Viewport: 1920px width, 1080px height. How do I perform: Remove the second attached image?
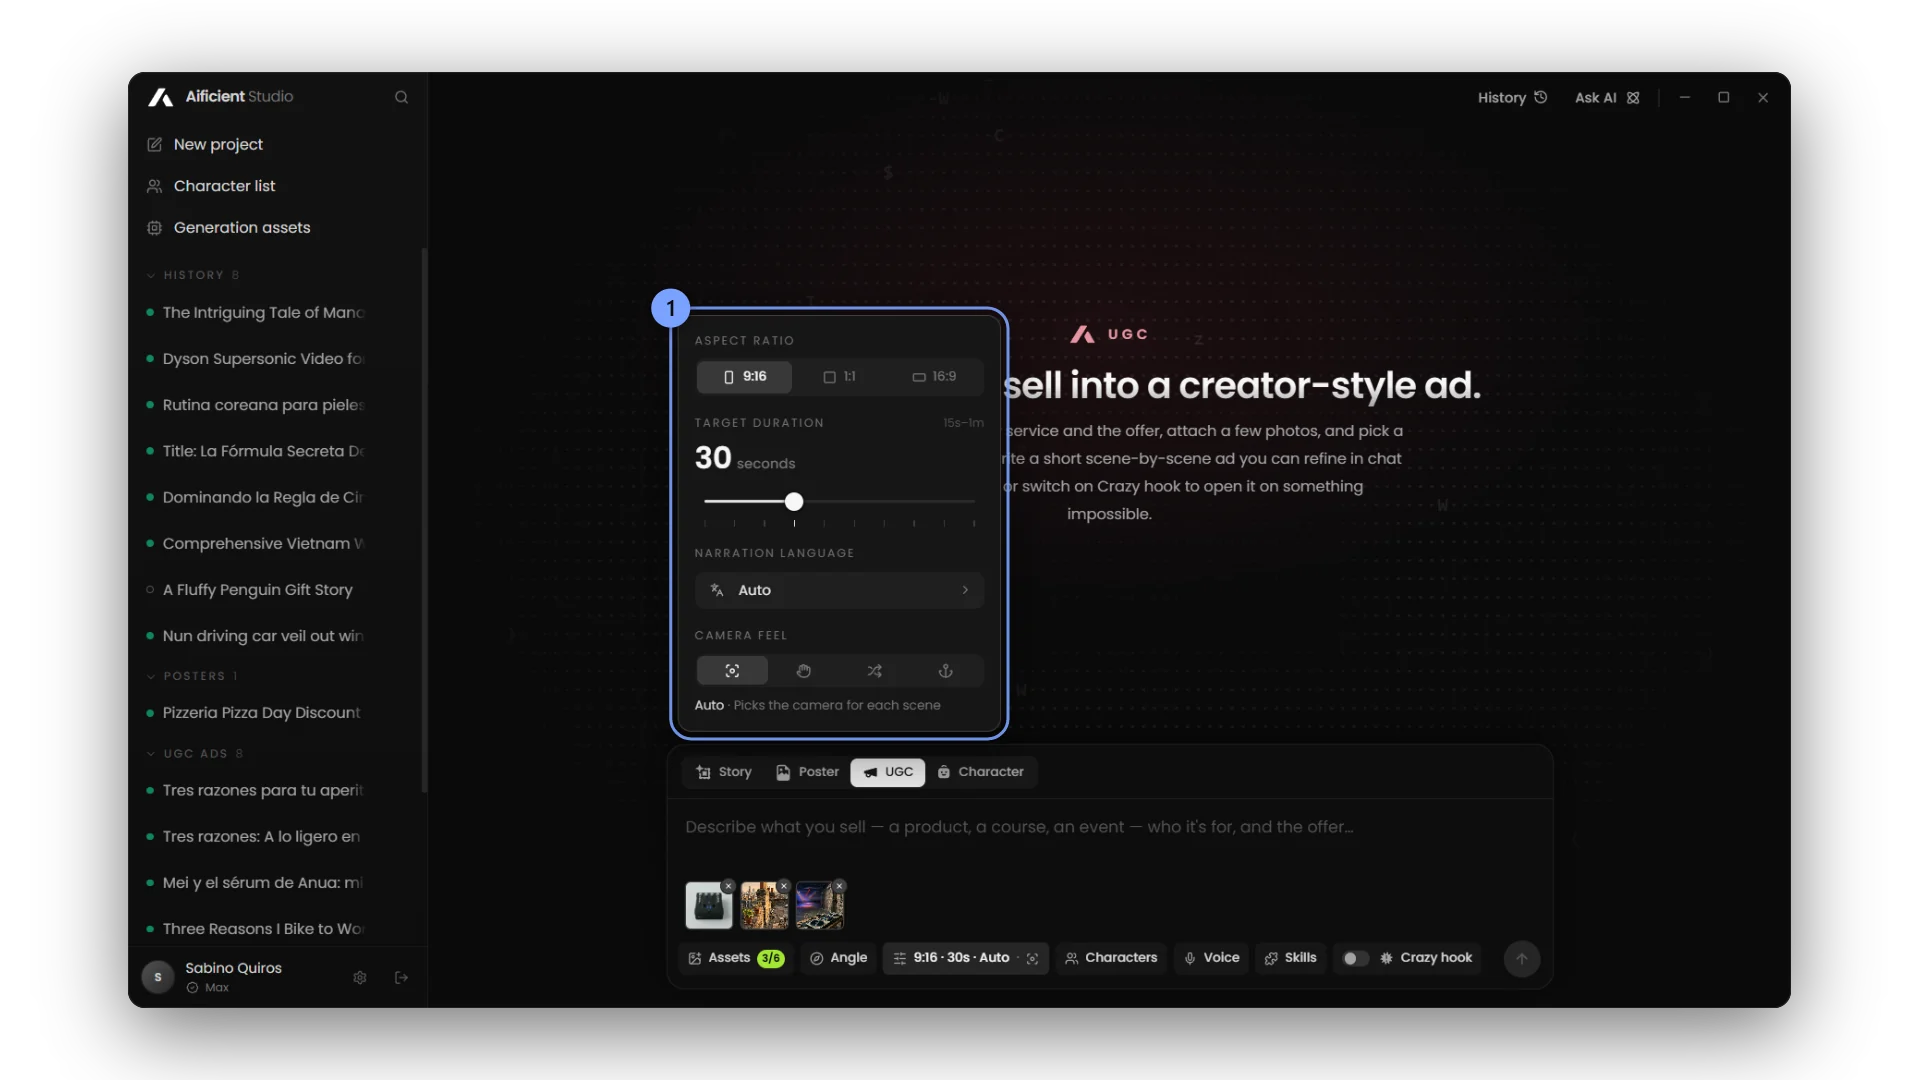tap(784, 886)
